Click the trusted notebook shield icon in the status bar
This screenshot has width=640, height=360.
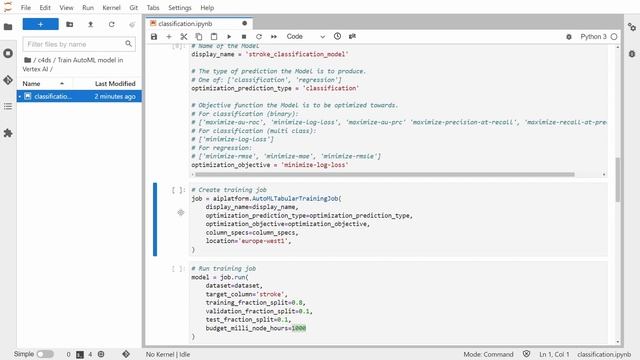pos(527,354)
